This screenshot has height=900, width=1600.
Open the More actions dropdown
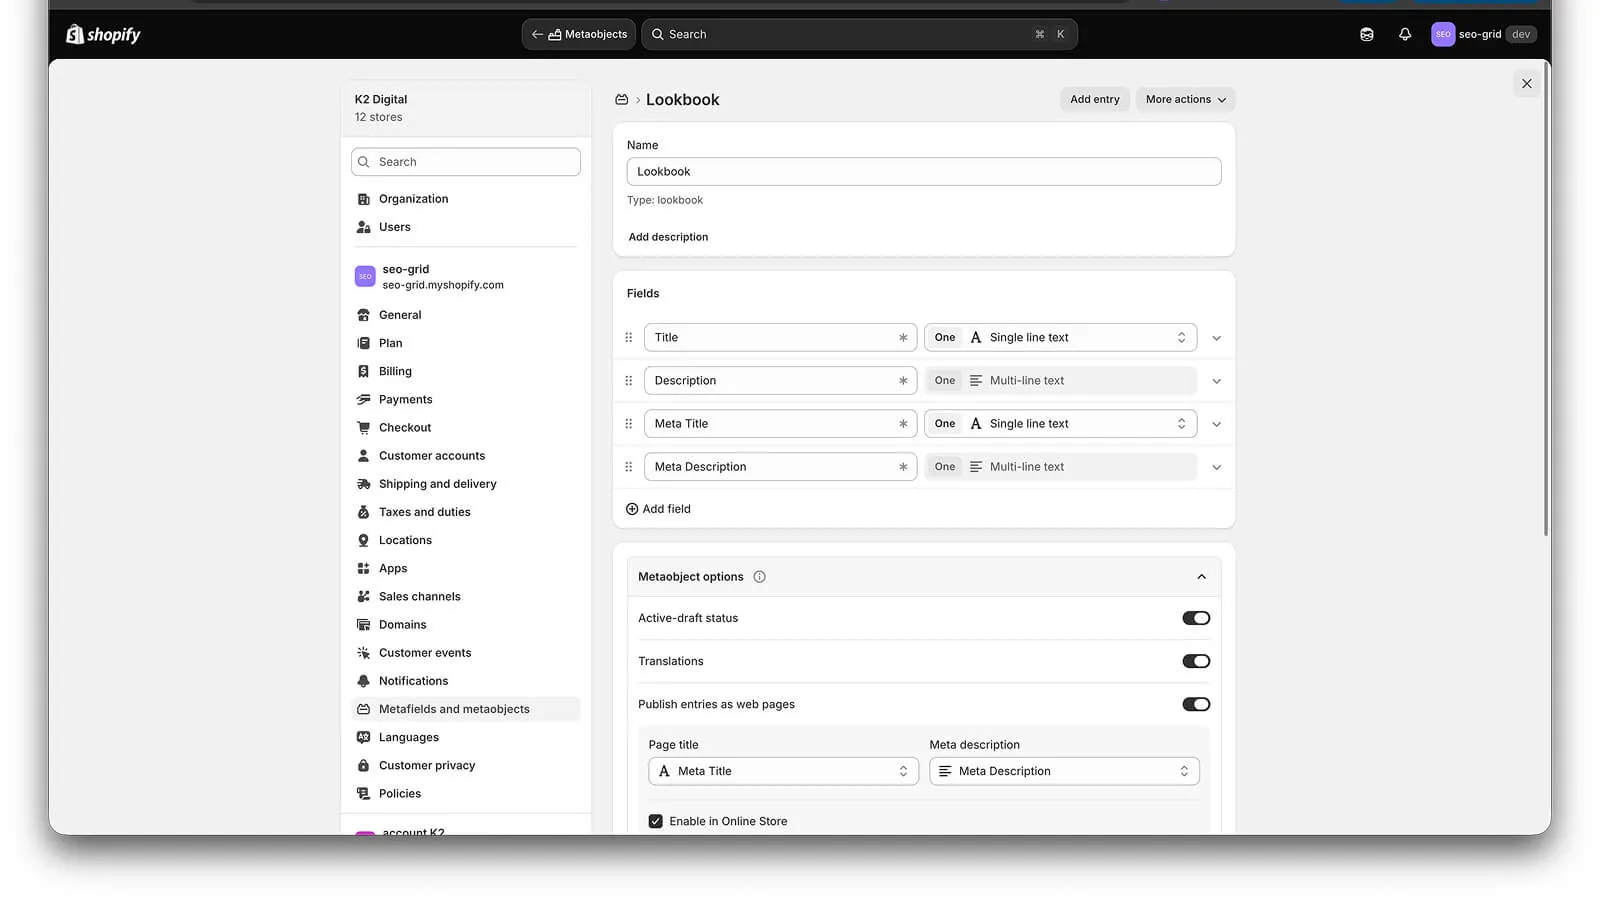(x=1185, y=100)
